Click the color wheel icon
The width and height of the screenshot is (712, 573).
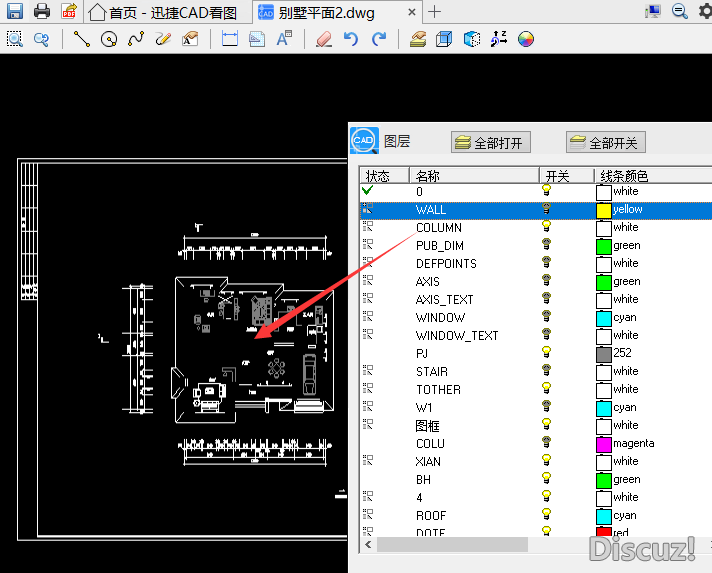tap(526, 39)
